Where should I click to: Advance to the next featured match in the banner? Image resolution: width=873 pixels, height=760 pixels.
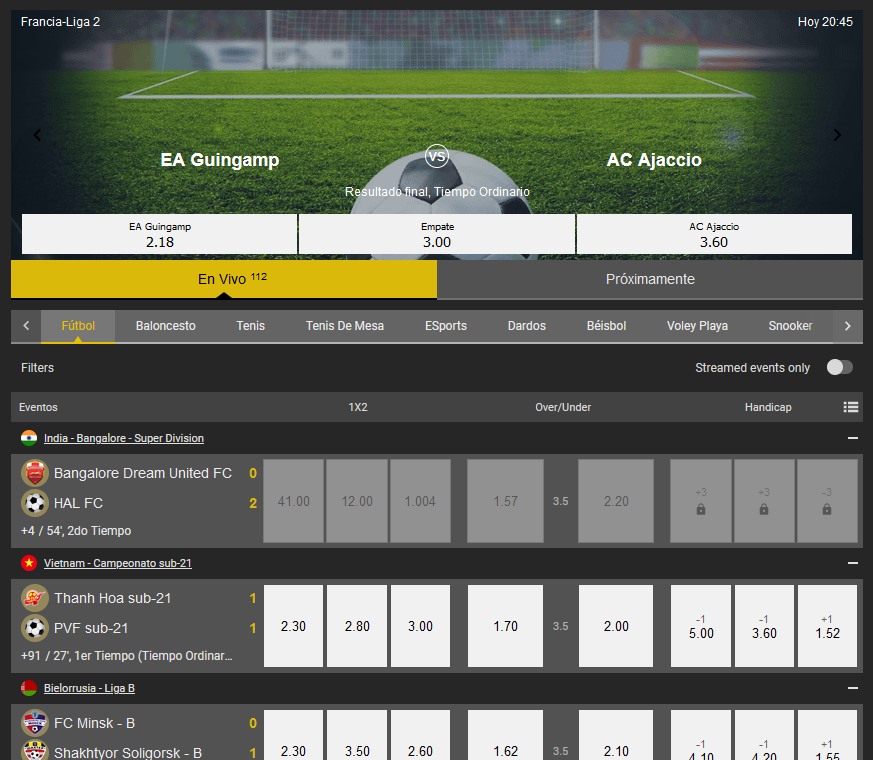837,135
